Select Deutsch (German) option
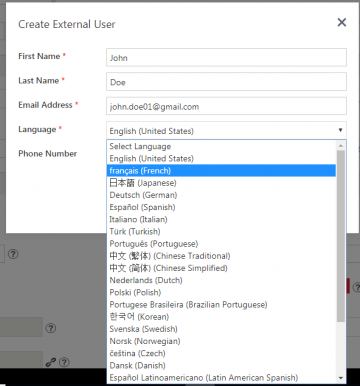This screenshot has height=386, width=360. coord(221,195)
